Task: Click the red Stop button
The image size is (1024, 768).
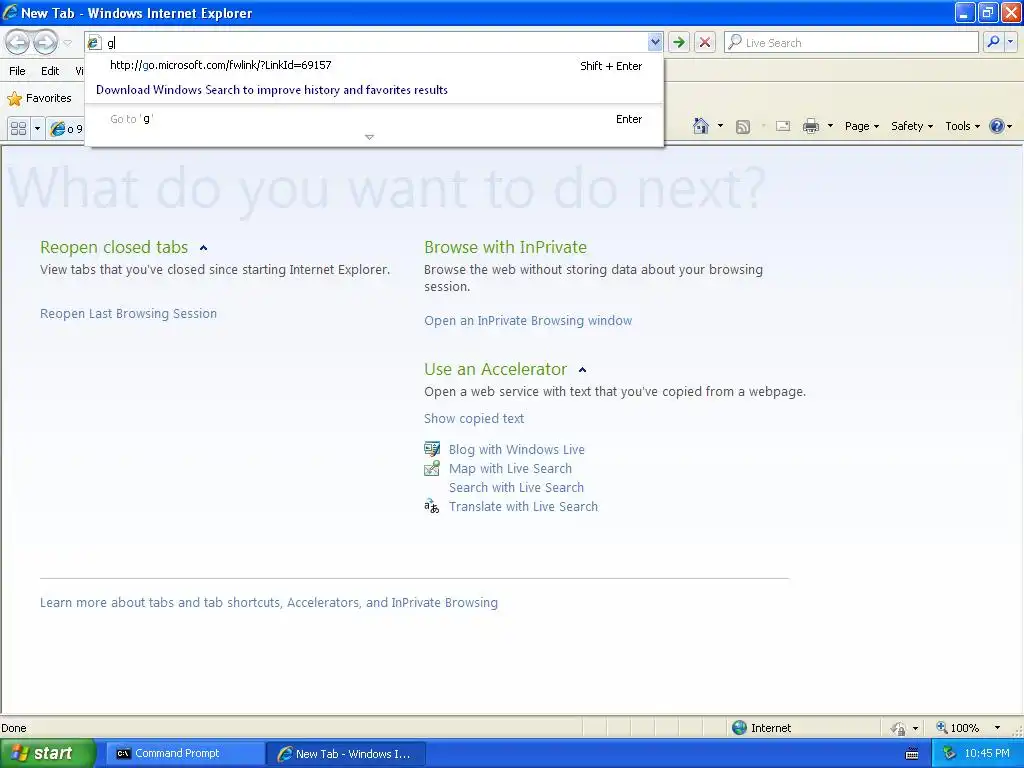Action: tap(705, 42)
